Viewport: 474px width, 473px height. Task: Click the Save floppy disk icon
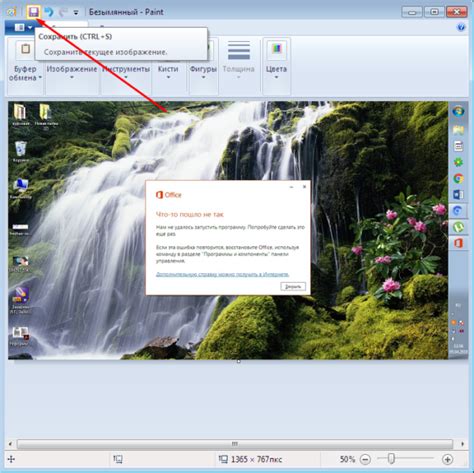[x=33, y=12]
